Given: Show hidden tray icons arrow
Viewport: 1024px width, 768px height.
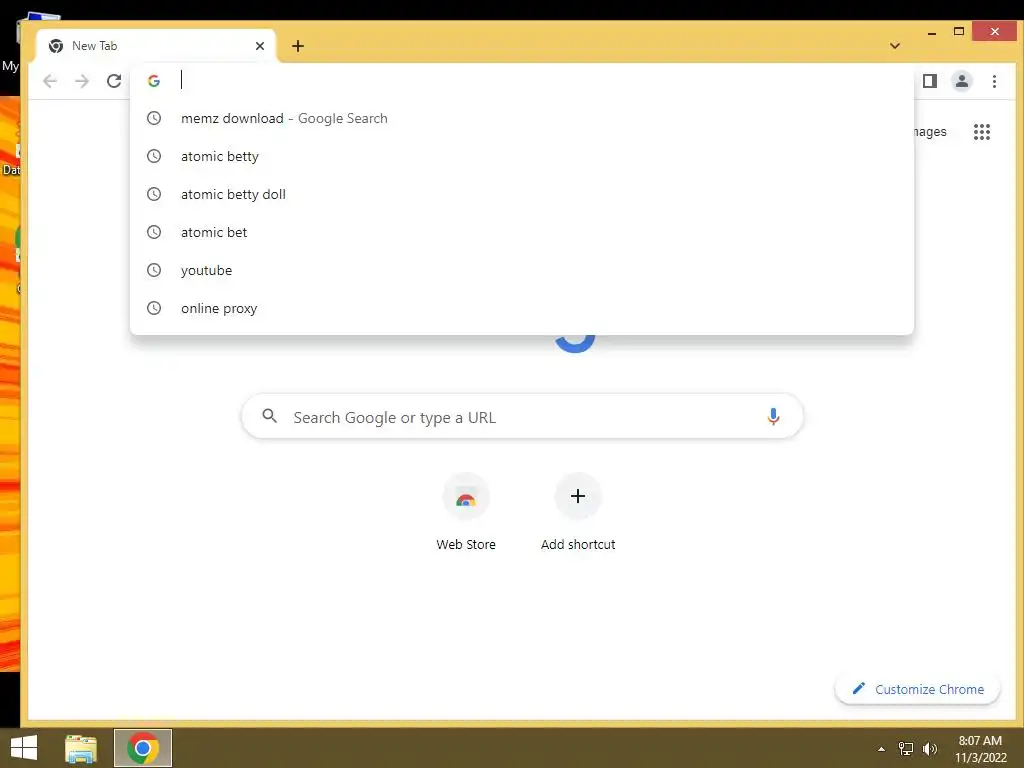Looking at the screenshot, I should pos(881,749).
